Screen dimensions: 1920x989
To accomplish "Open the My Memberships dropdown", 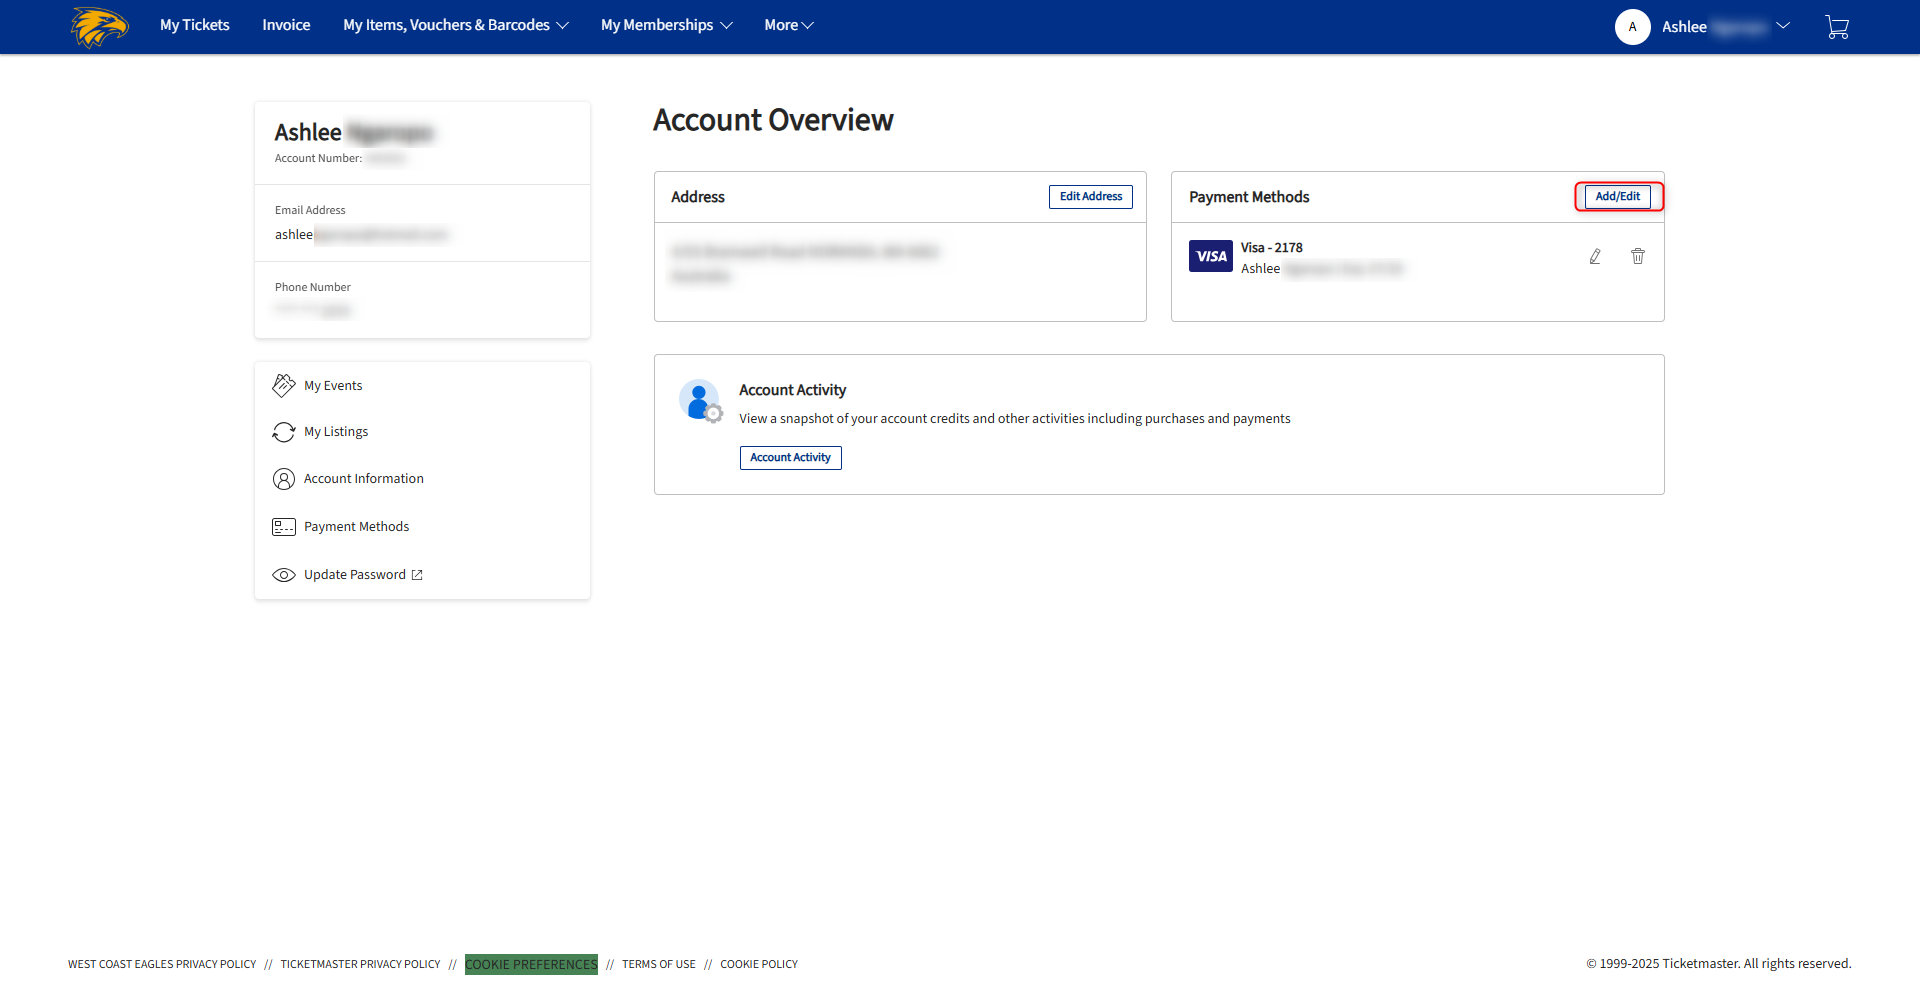I will (x=666, y=25).
